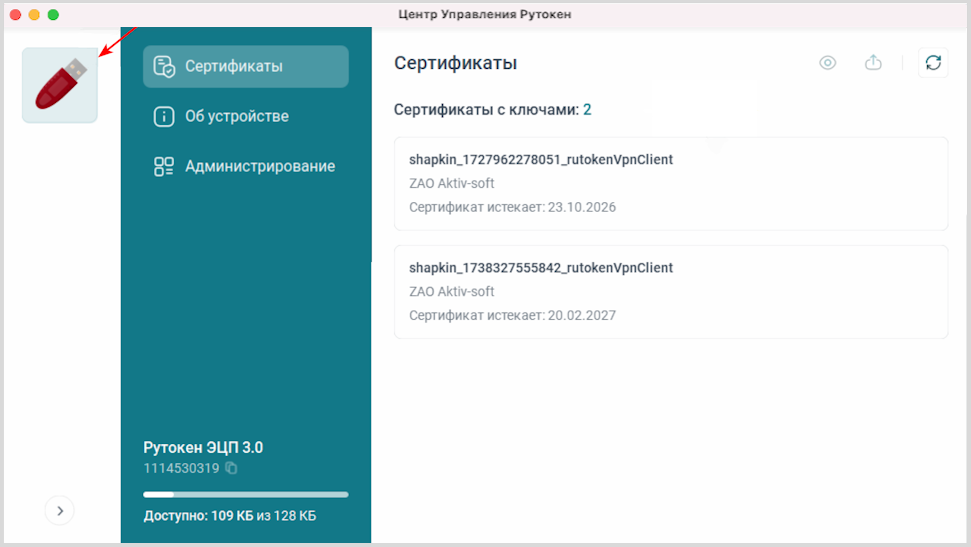Image resolution: width=971 pixels, height=547 pixels.
Task: Expand the device panel with the chevron
Action: point(60,511)
